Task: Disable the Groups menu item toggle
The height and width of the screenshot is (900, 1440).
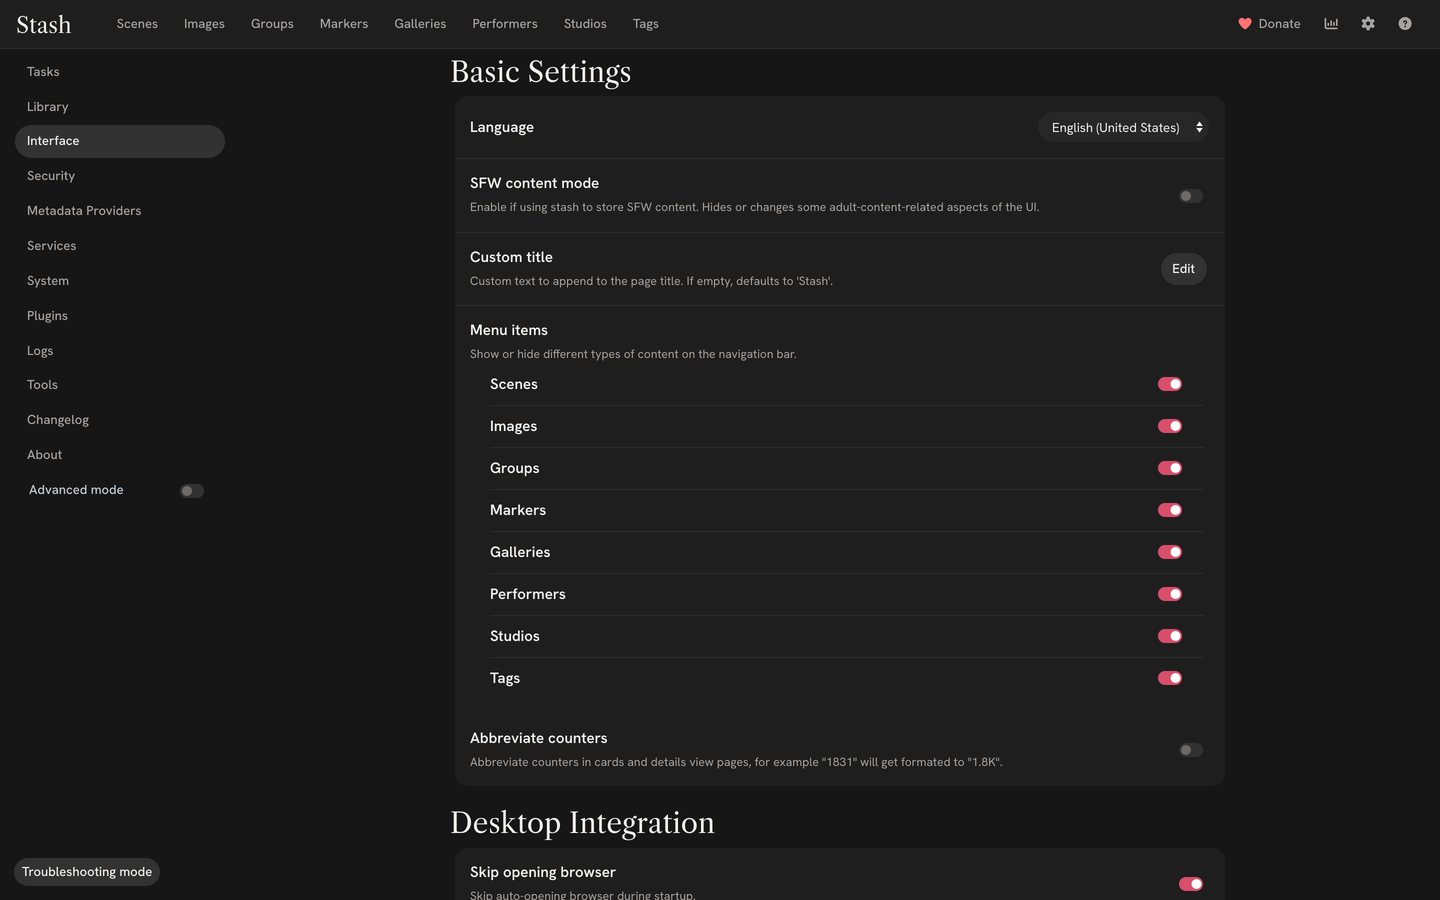Action: click(x=1170, y=468)
